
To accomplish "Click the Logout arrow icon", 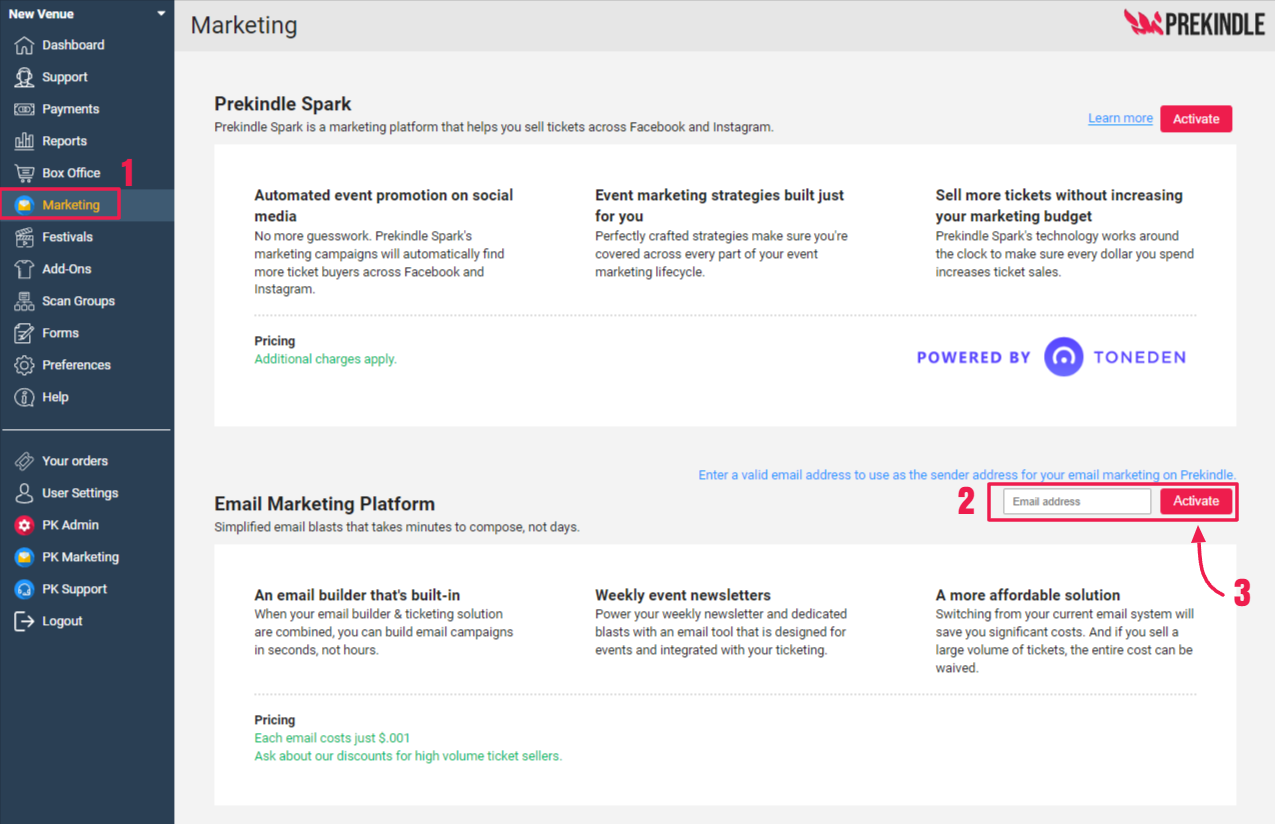I will 24,621.
